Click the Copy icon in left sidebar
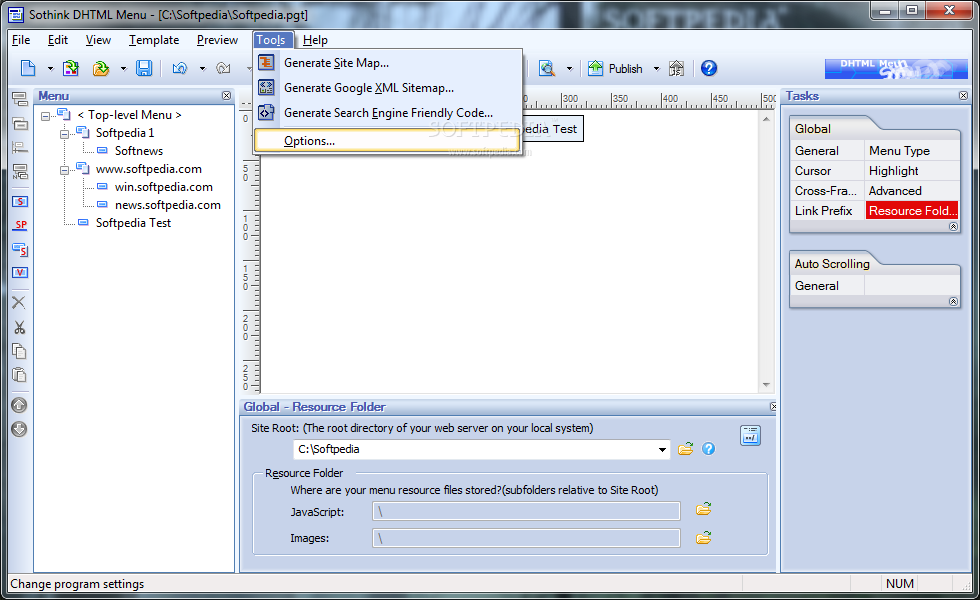 (x=19, y=351)
